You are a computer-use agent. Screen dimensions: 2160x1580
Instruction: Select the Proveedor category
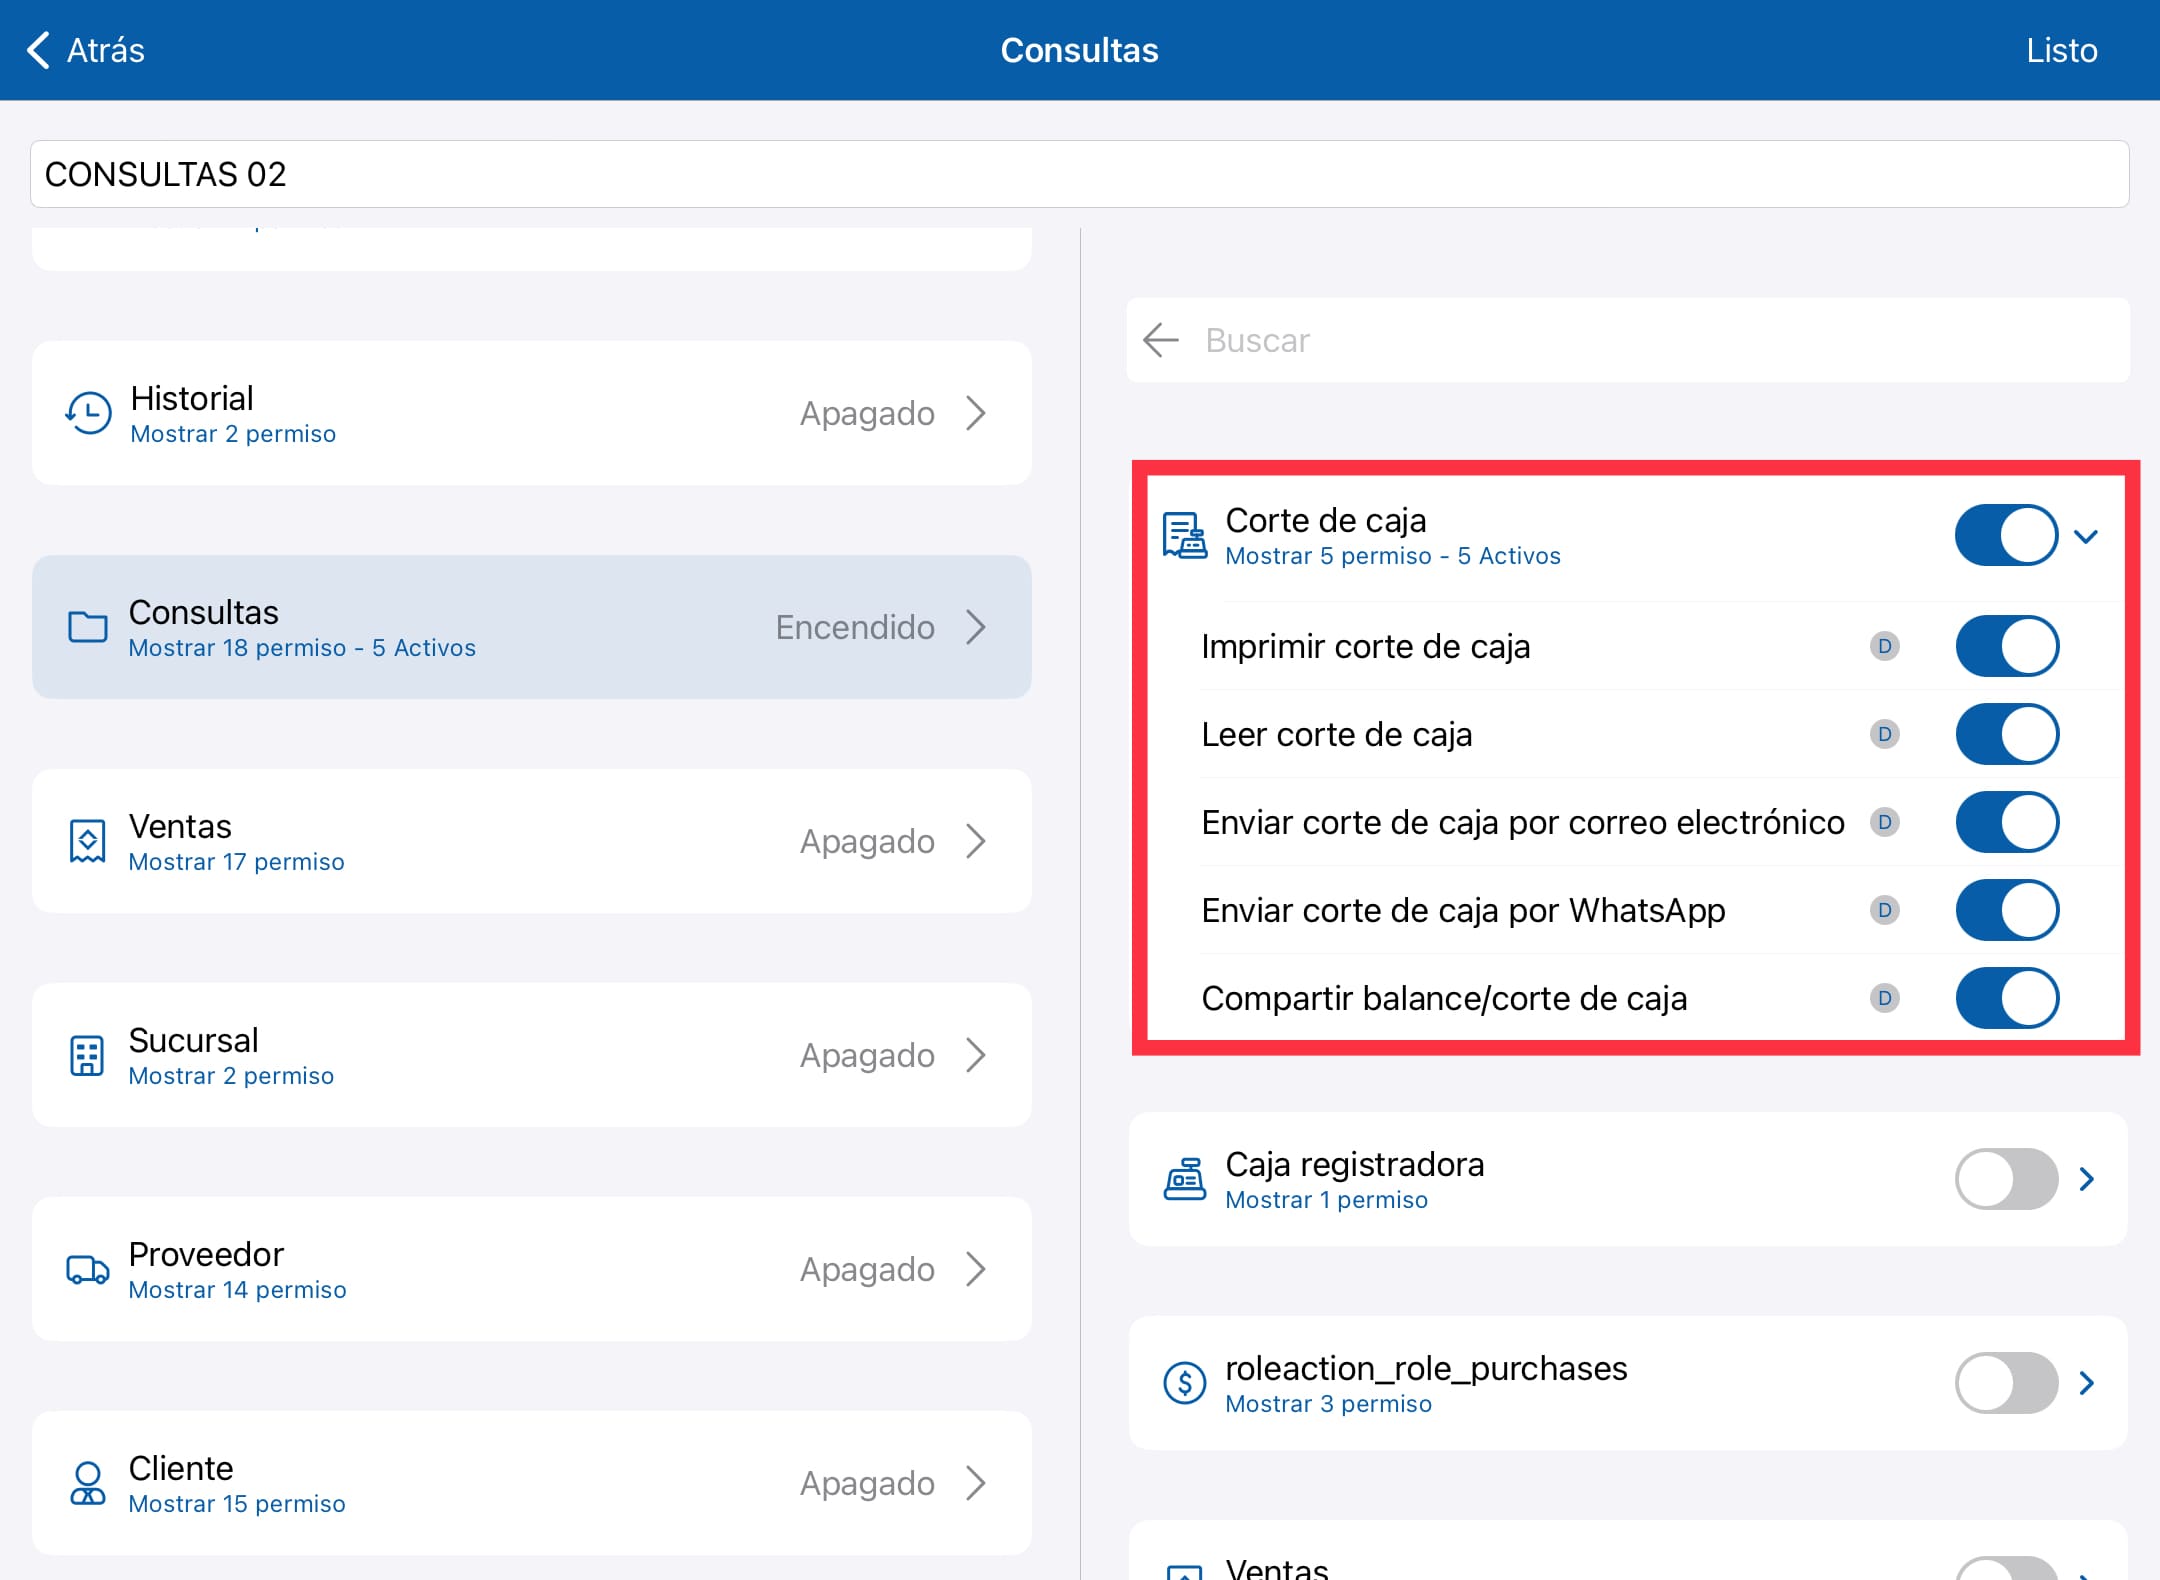(x=532, y=1269)
